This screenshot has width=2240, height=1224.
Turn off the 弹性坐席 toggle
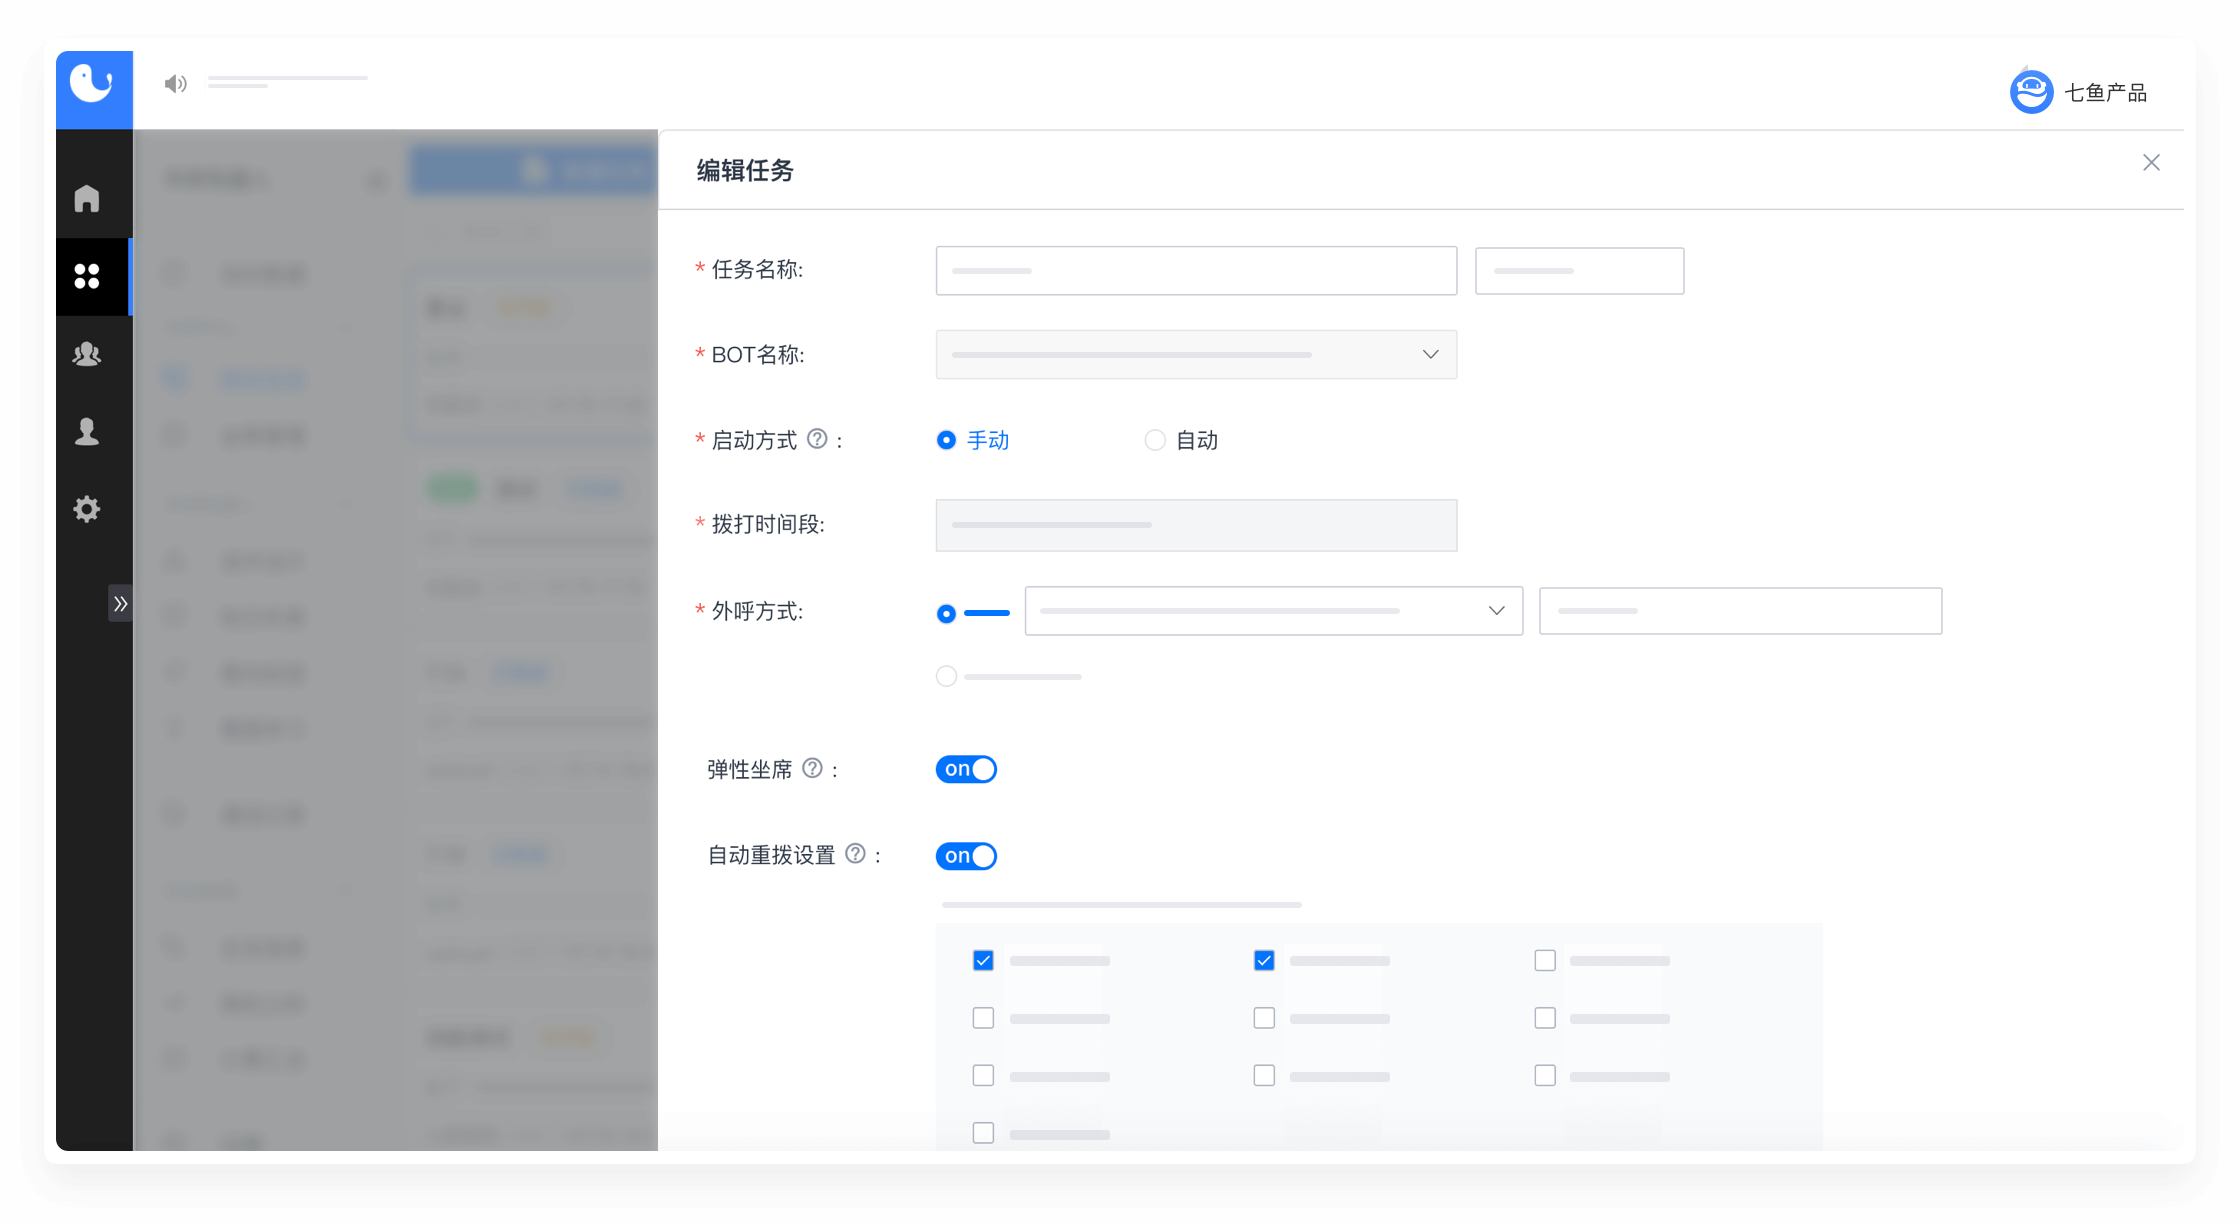(966, 769)
